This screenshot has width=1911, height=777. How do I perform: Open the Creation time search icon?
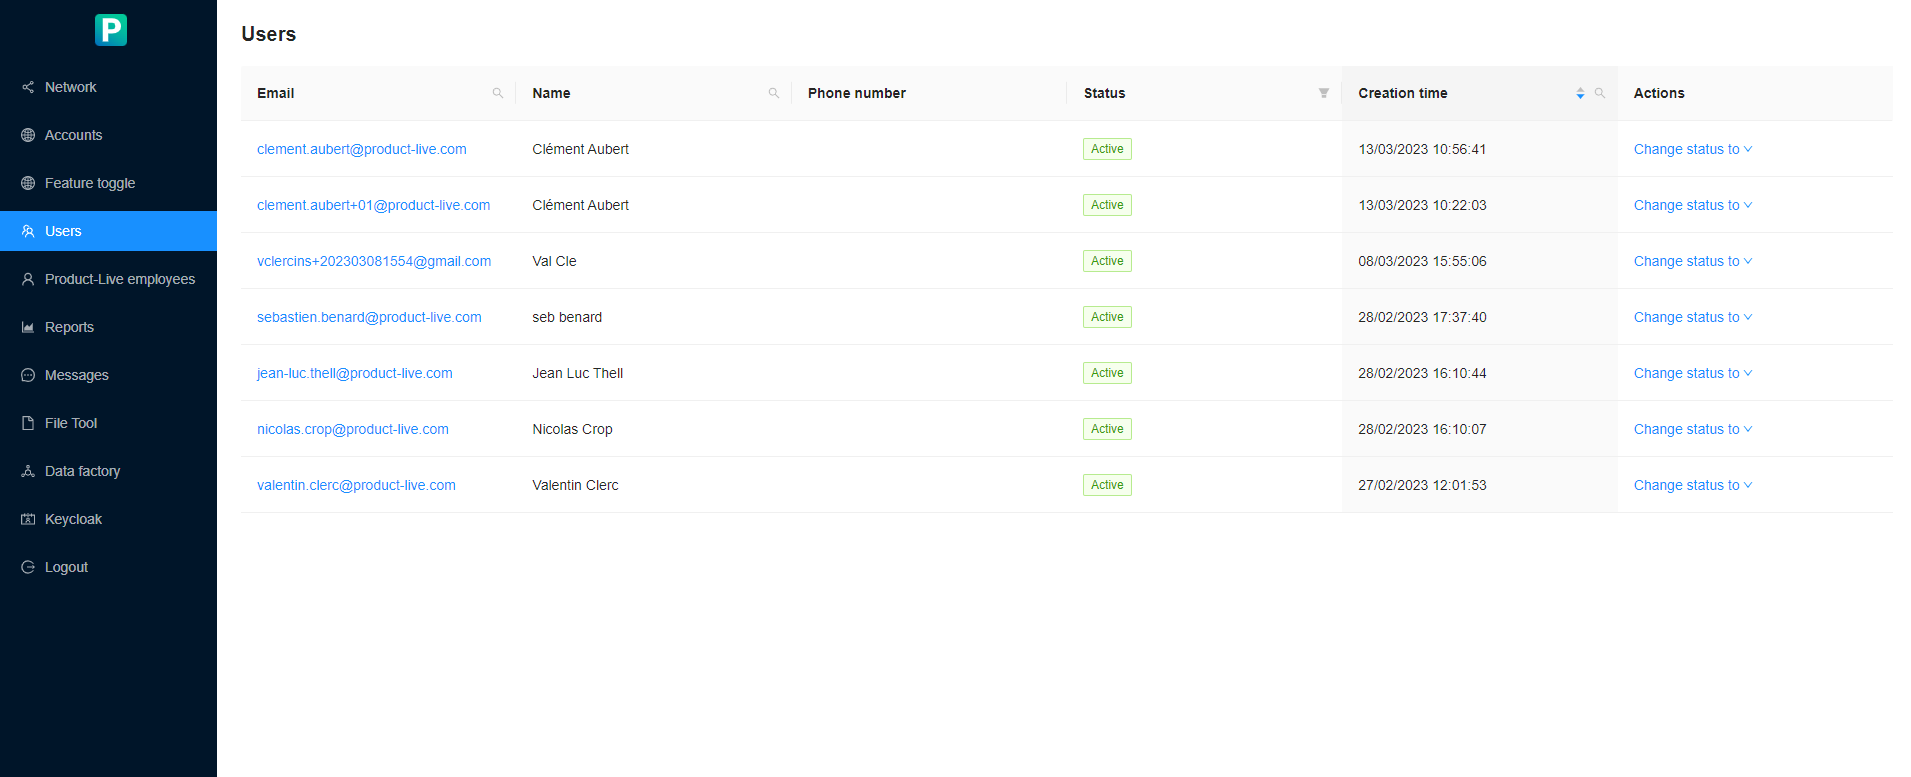(x=1599, y=93)
